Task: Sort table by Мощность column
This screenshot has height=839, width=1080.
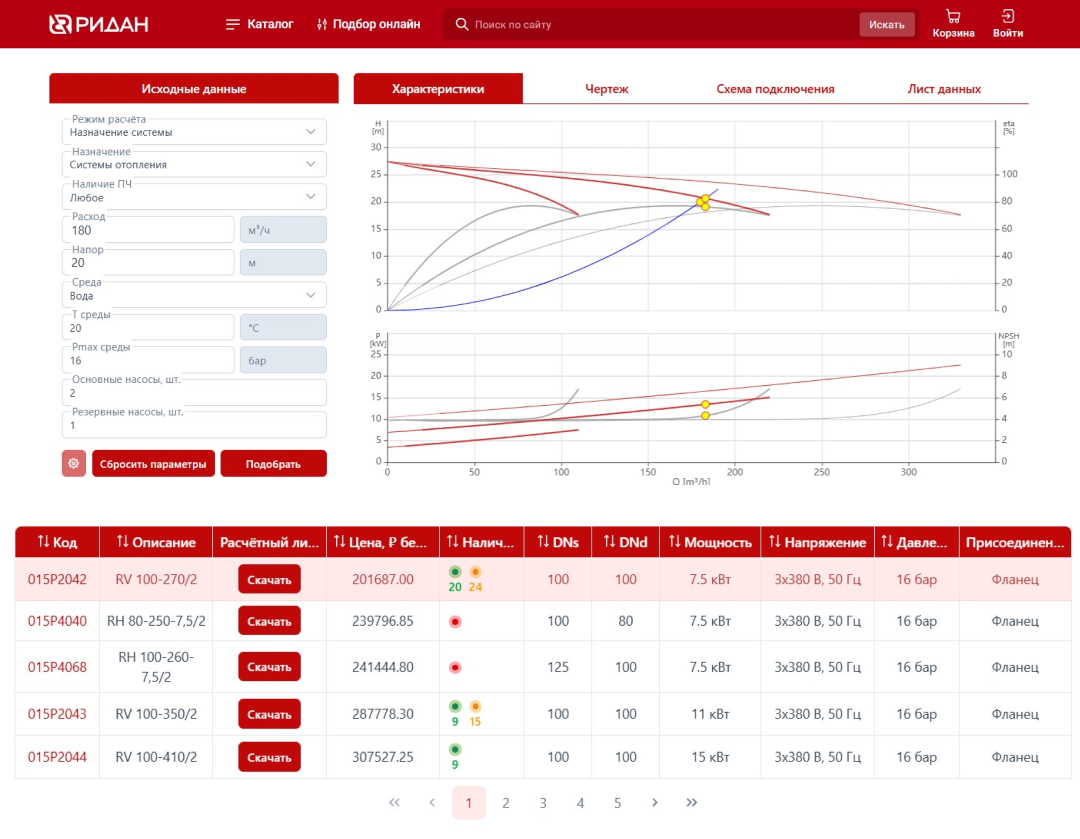Action: (x=710, y=542)
